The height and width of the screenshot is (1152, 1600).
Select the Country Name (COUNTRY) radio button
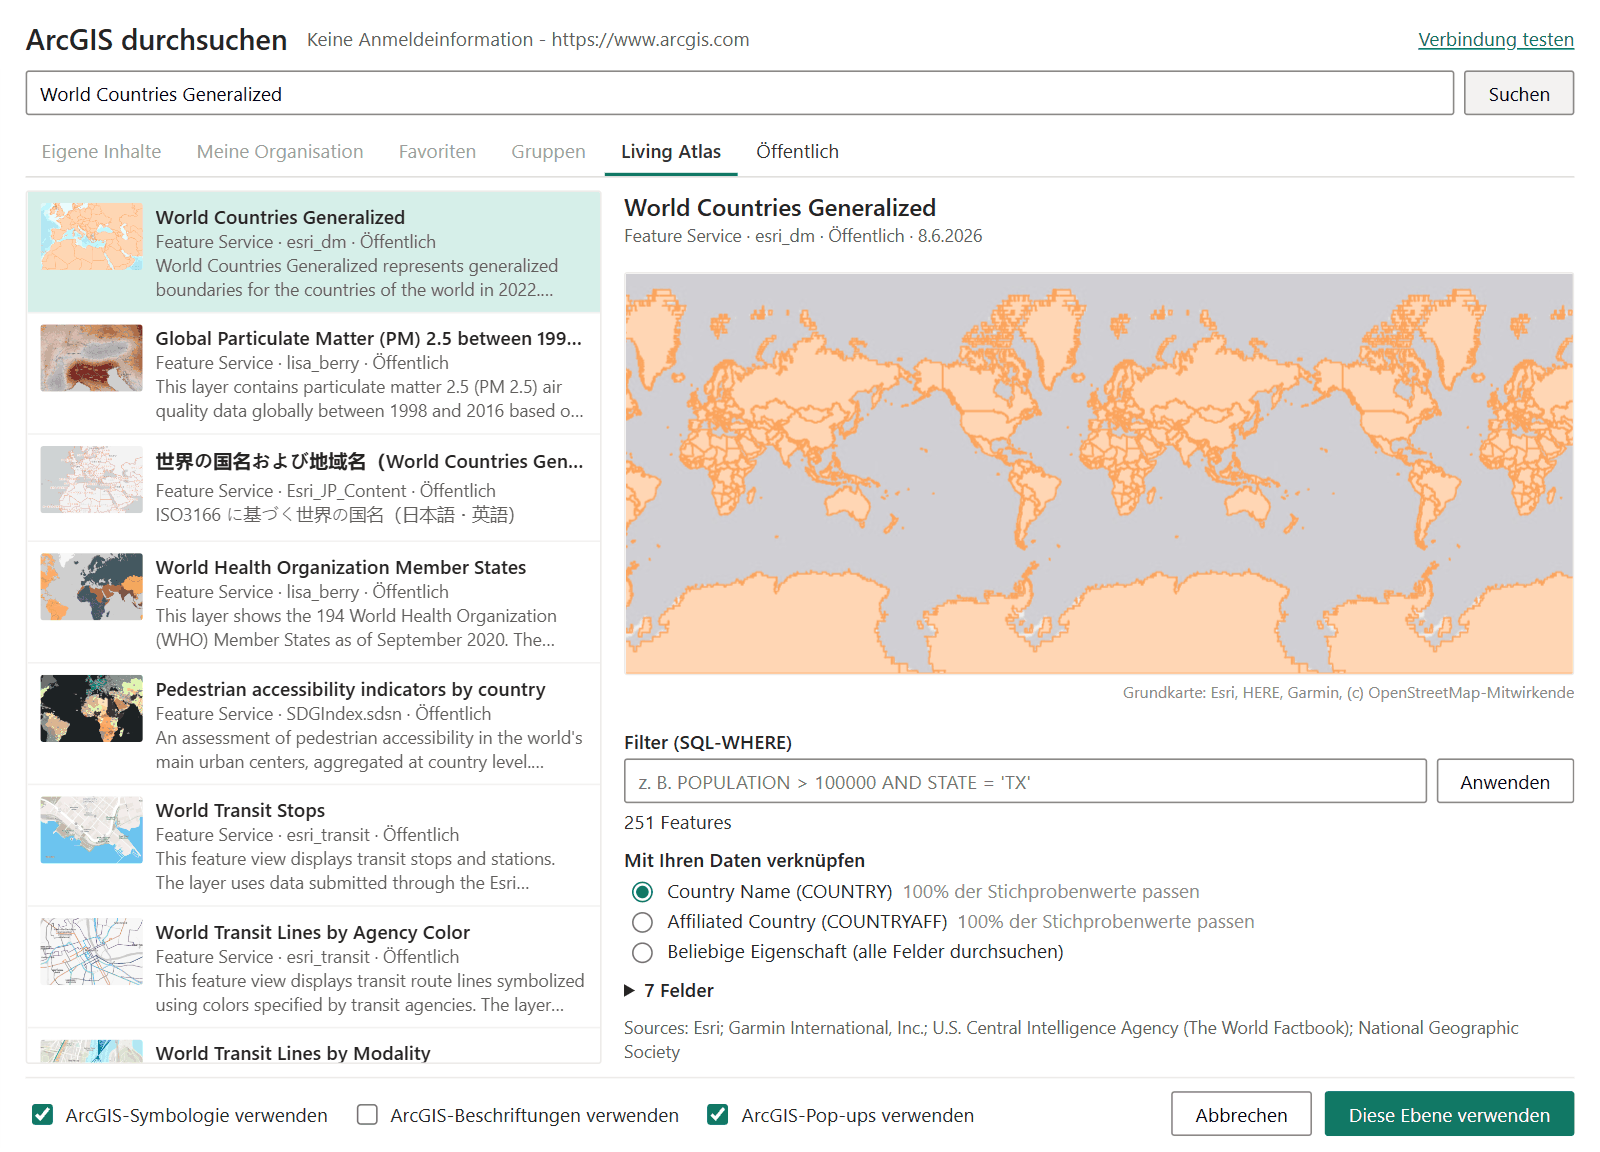[x=642, y=891]
